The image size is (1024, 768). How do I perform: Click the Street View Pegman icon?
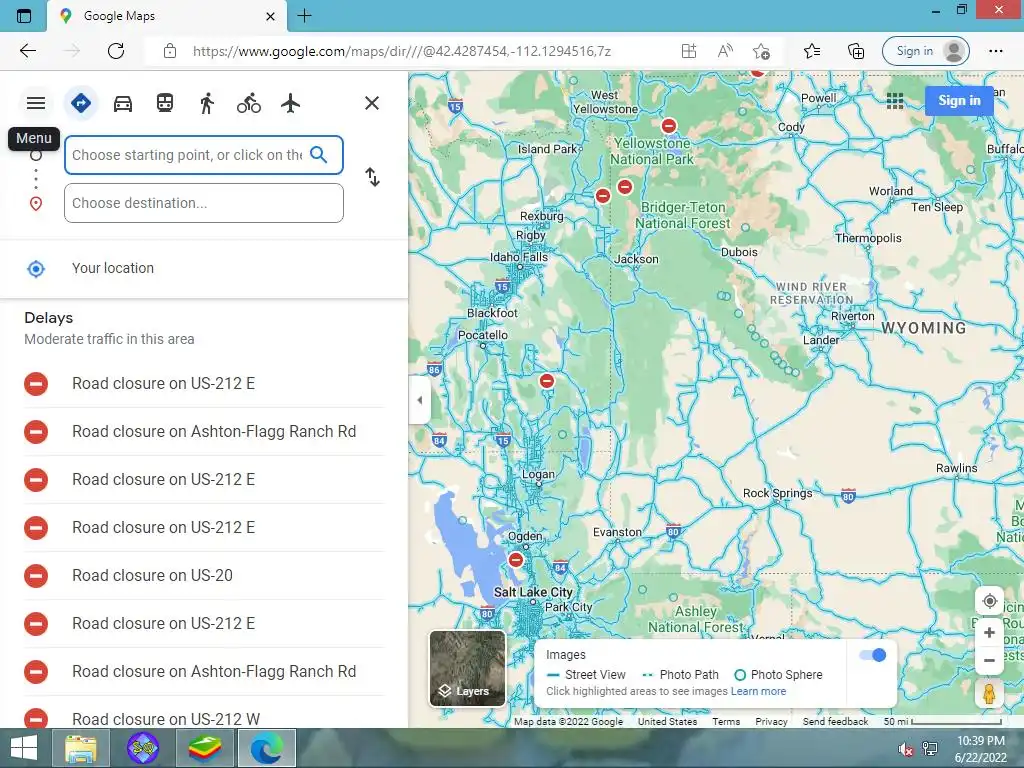click(x=989, y=694)
